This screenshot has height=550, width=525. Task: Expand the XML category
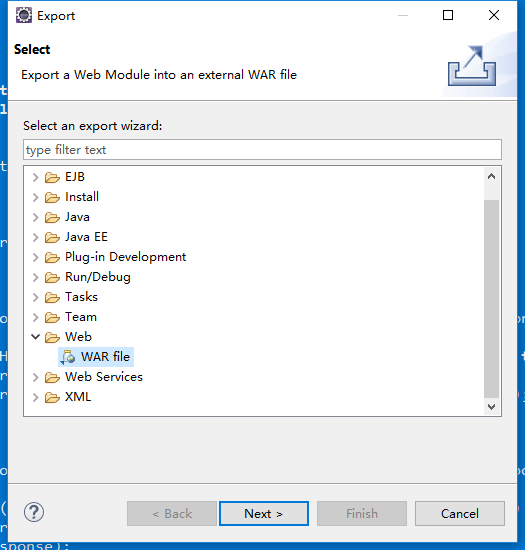pyautogui.click(x=35, y=397)
